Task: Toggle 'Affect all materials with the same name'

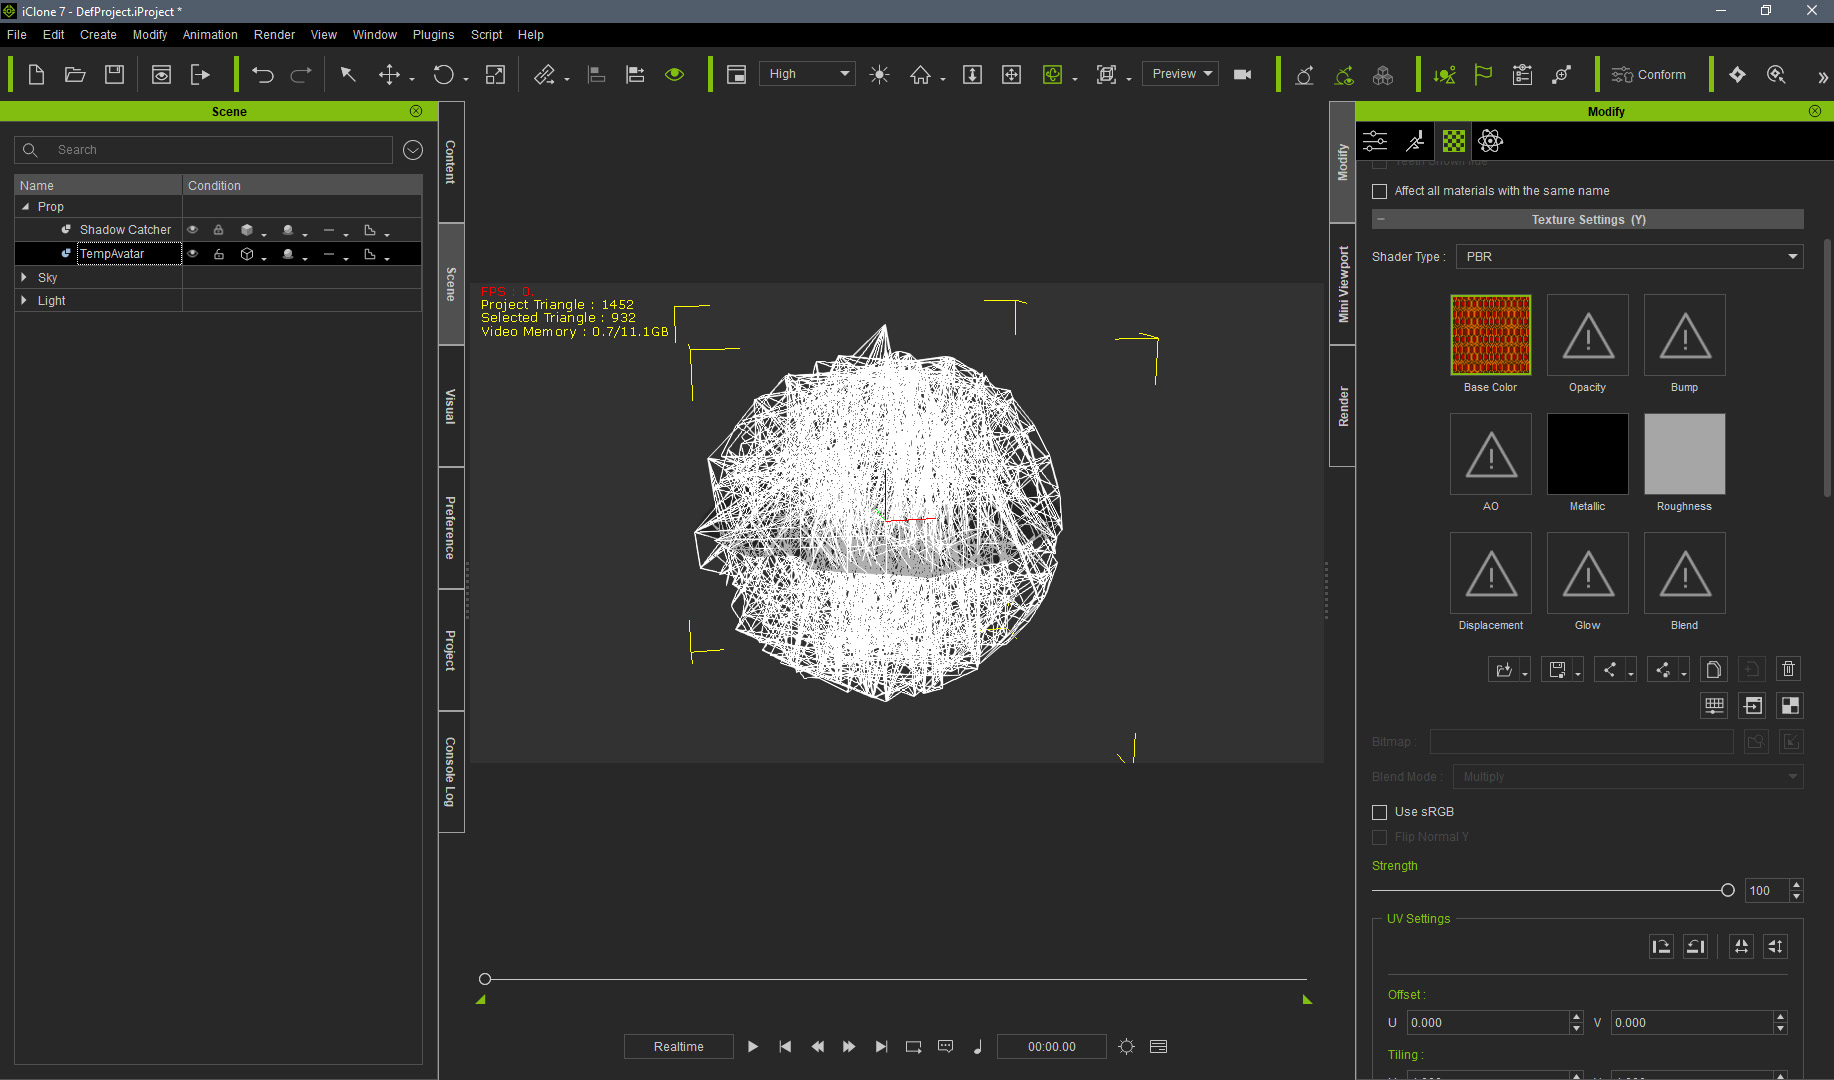Action: click(1380, 191)
